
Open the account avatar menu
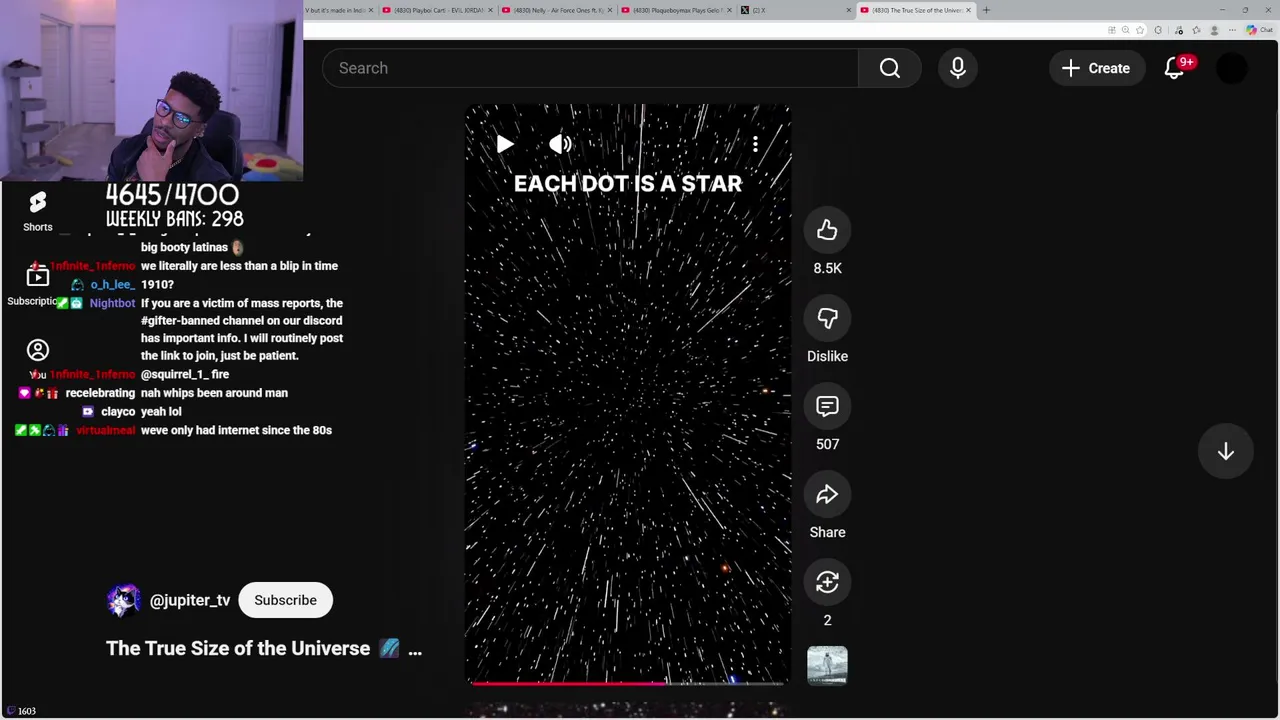1232,68
